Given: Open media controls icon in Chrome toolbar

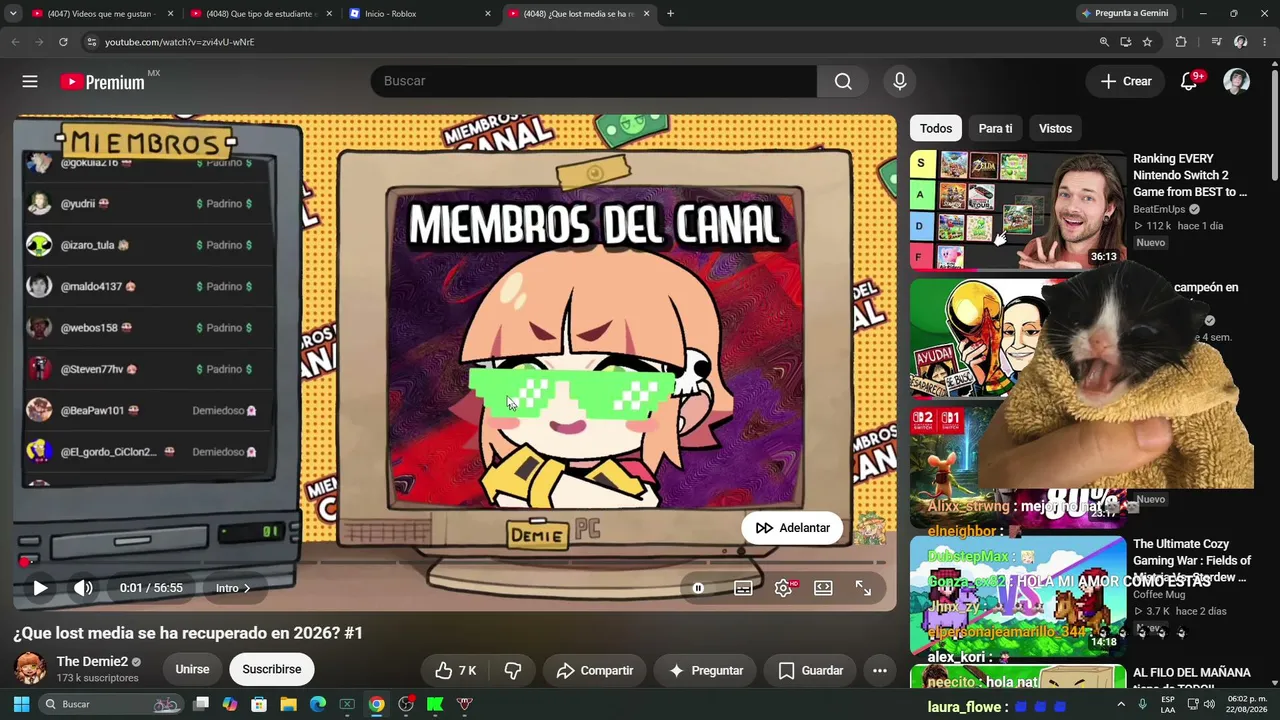Looking at the screenshot, I should tap(1216, 42).
